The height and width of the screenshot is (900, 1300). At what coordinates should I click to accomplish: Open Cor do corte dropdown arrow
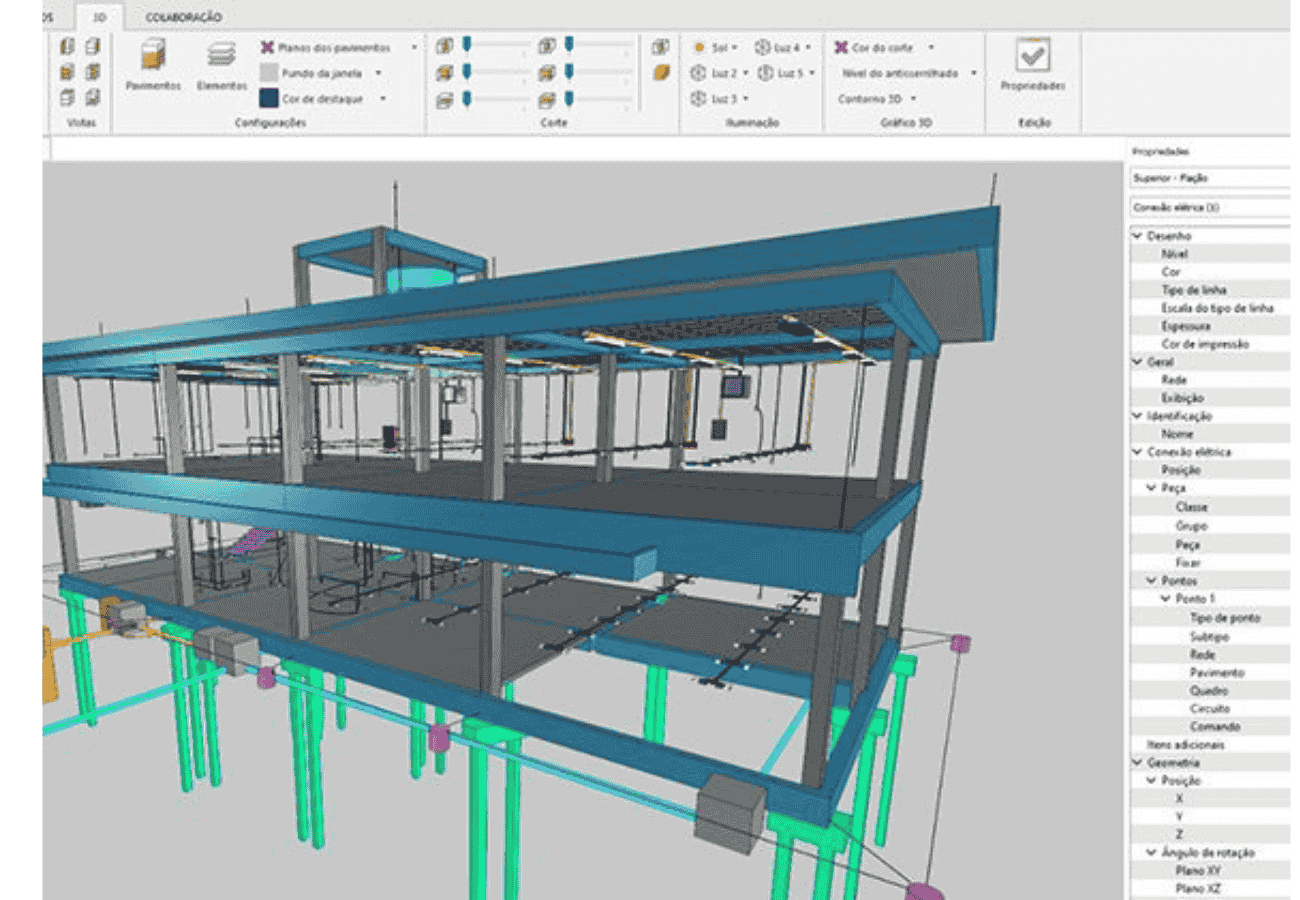(x=931, y=47)
